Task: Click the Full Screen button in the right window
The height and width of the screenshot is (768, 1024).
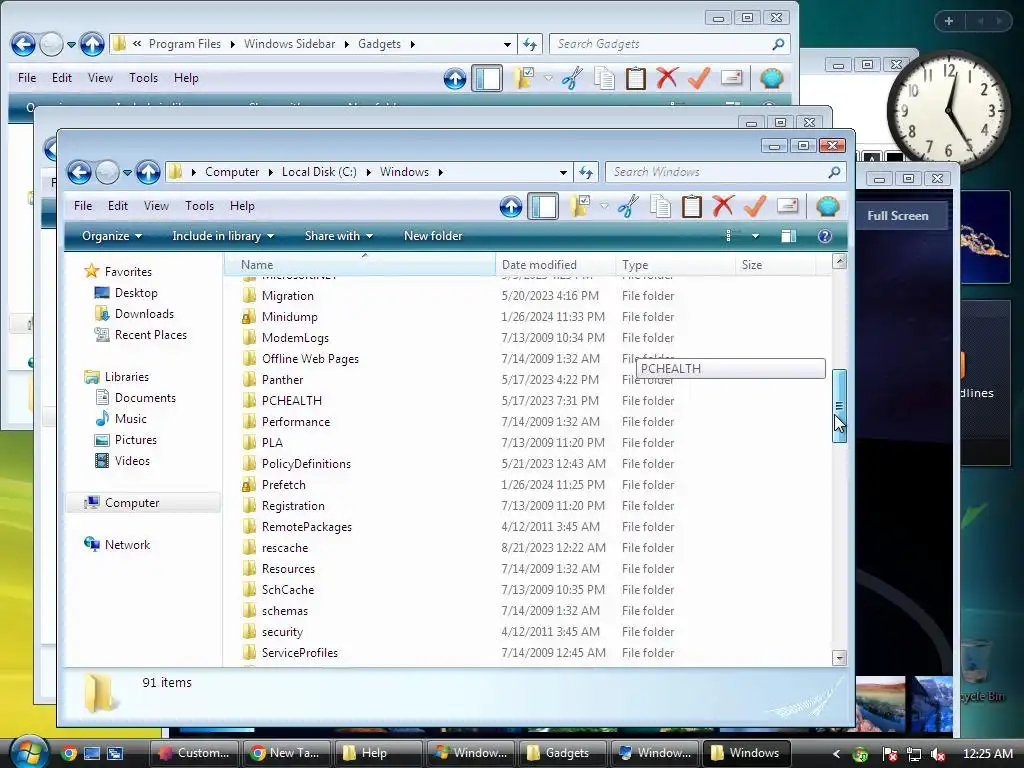Action: click(x=897, y=216)
